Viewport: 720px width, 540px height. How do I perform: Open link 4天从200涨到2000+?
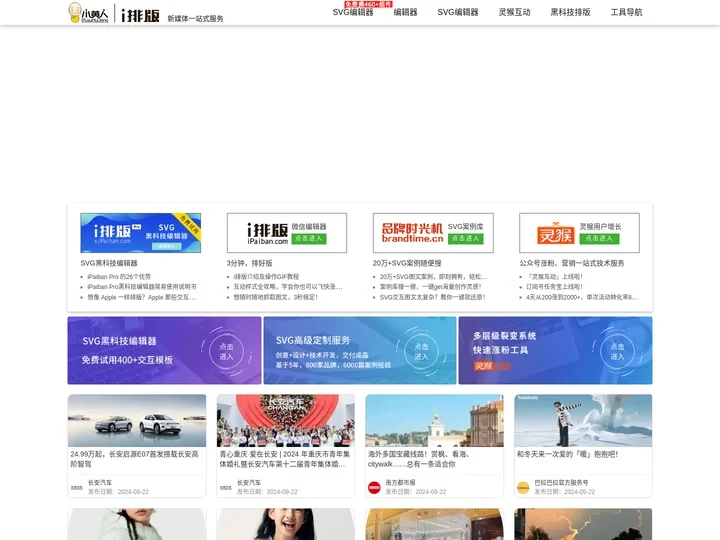pyautogui.click(x=582, y=297)
